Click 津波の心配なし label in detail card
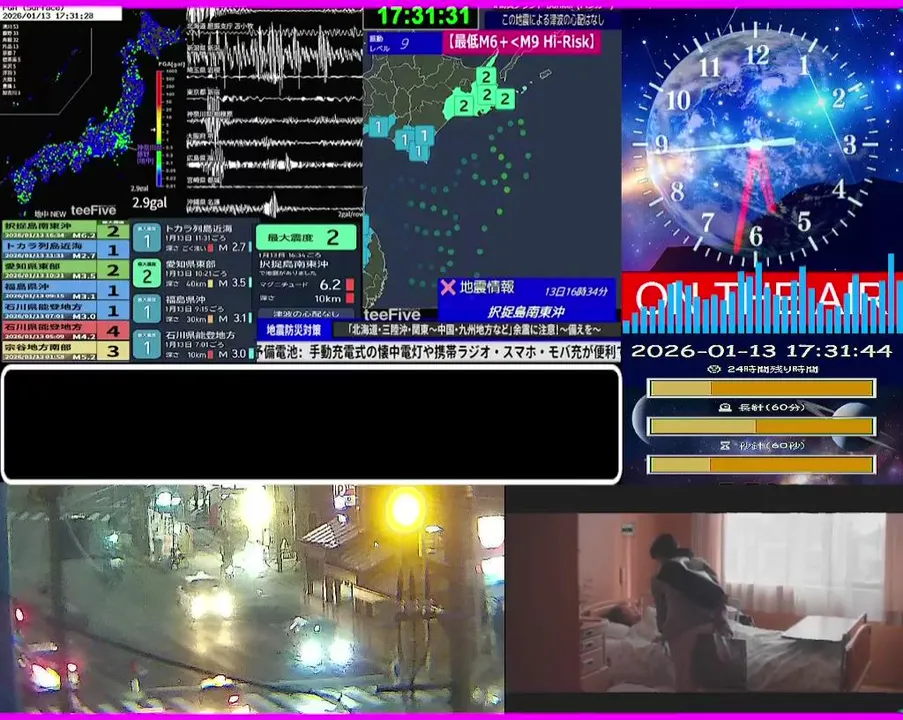This screenshot has width=903, height=720. point(306,314)
